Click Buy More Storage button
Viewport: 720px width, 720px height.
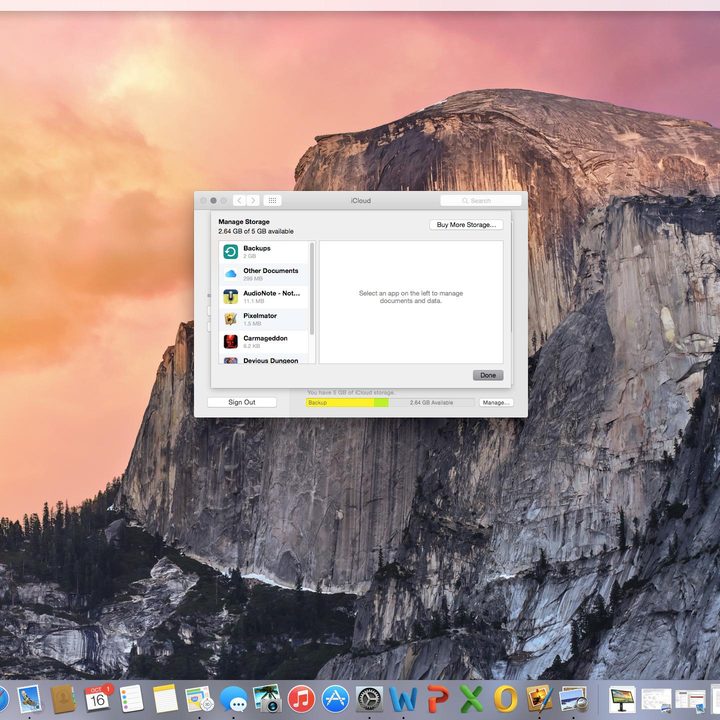pyautogui.click(x=466, y=225)
